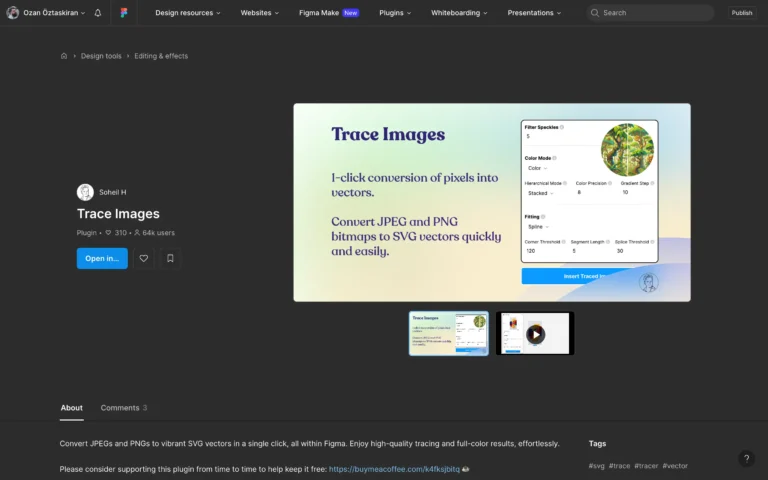Click the #vector tag
The width and height of the screenshot is (768, 480).
[675, 466]
